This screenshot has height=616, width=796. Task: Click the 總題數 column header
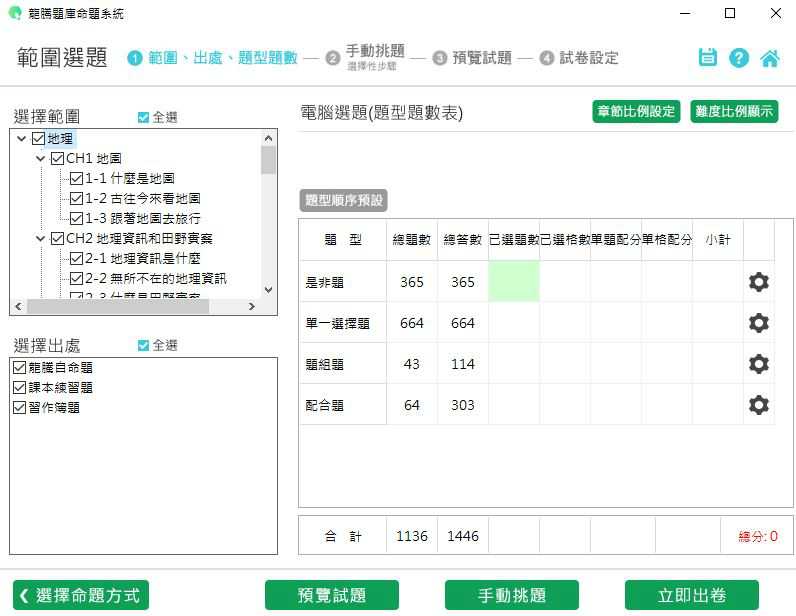[x=412, y=239]
